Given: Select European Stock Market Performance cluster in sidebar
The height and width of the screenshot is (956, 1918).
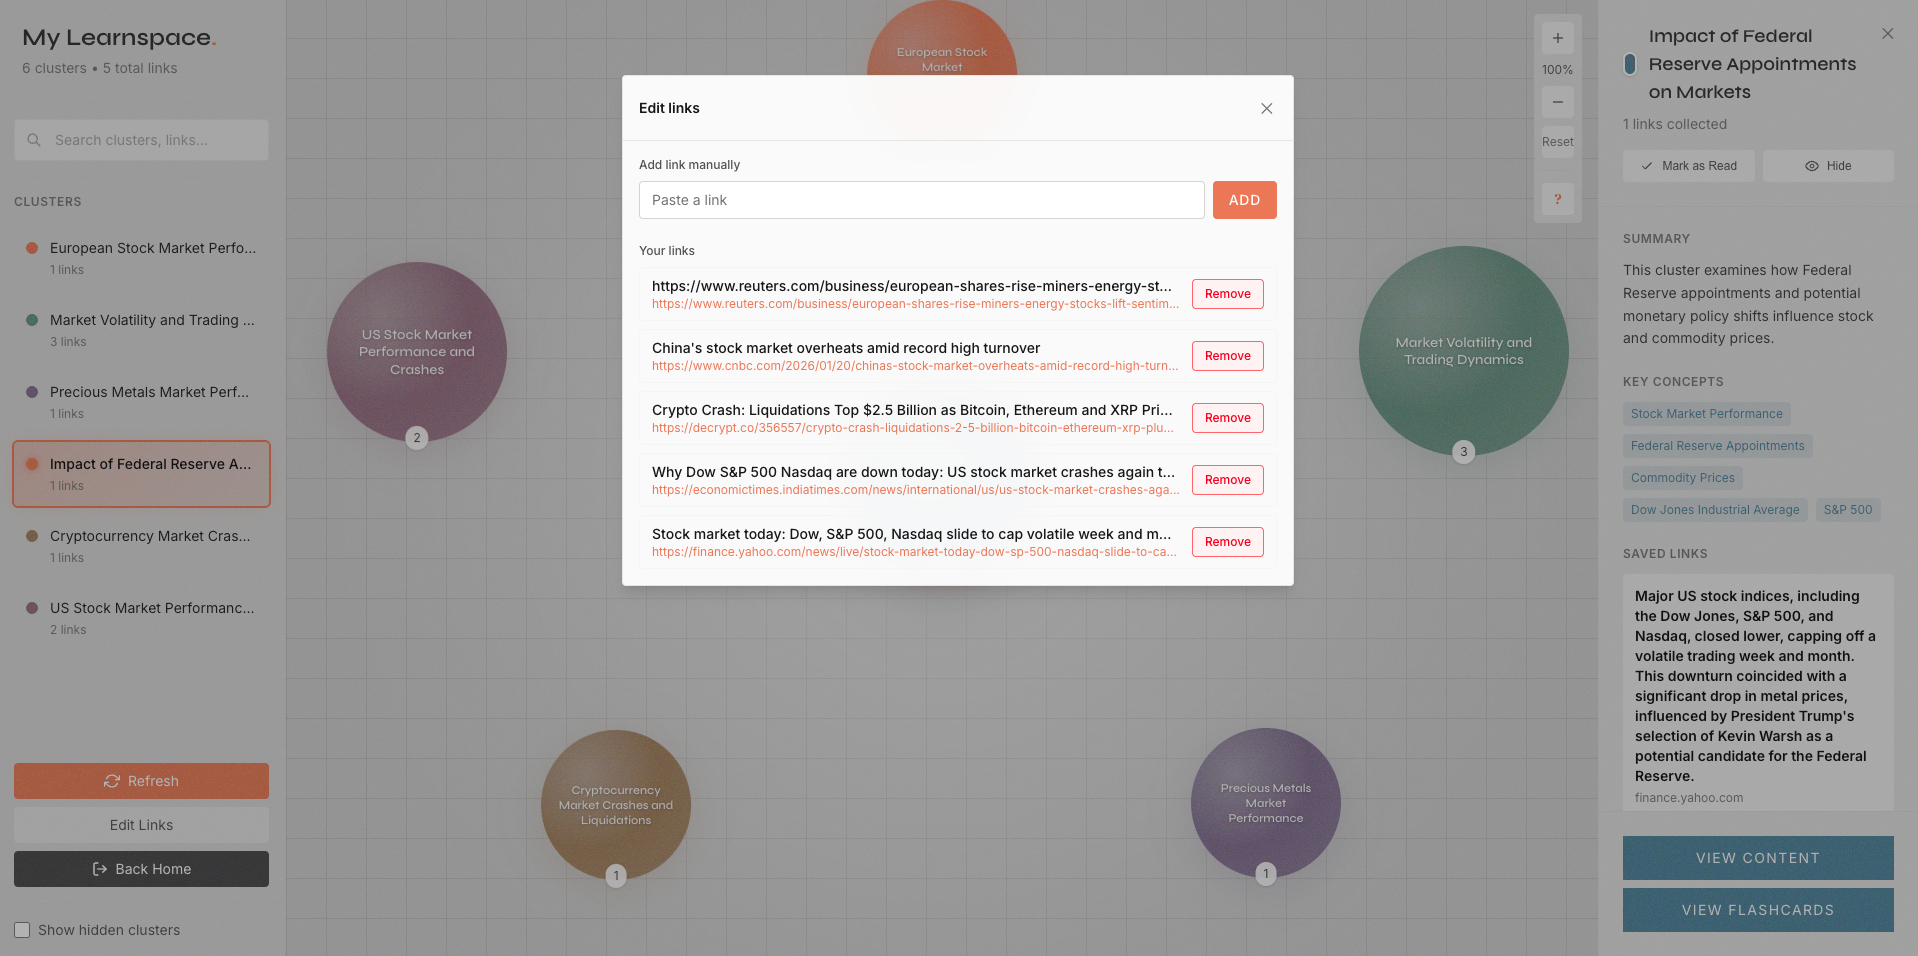Looking at the screenshot, I should pos(141,258).
